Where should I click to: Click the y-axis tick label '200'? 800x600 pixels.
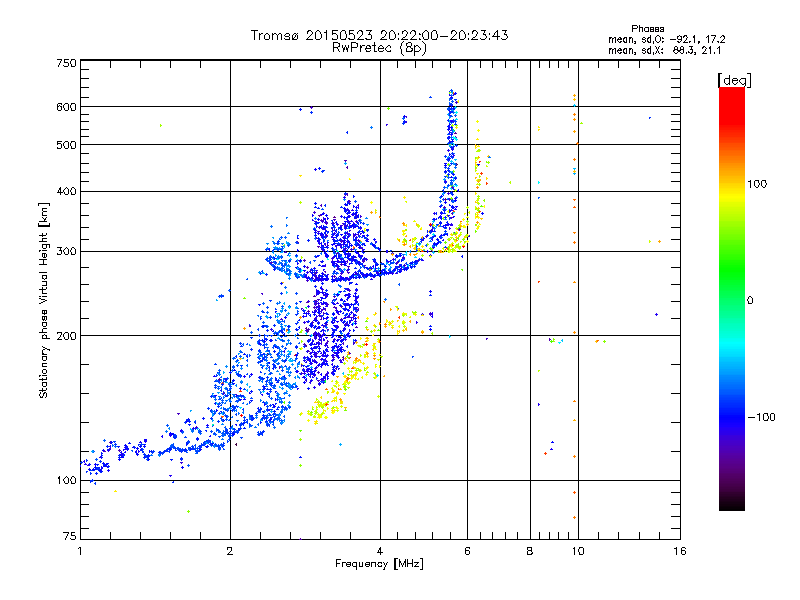[x=66, y=336]
